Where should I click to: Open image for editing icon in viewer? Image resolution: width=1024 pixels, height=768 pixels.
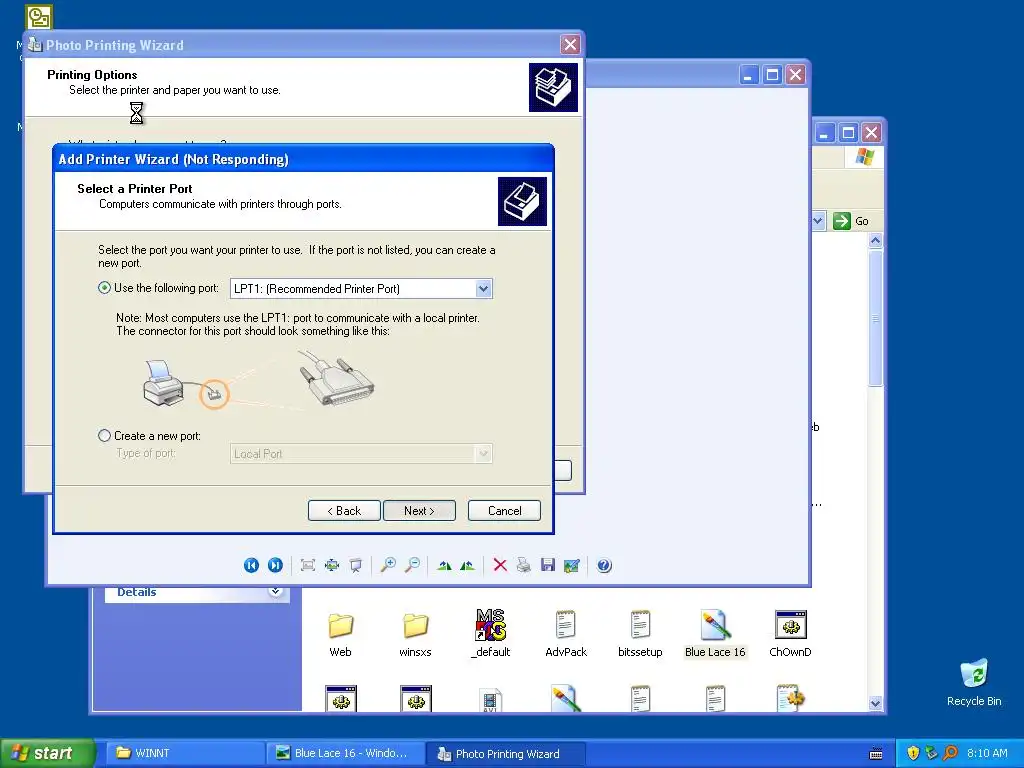pyautogui.click(x=572, y=566)
